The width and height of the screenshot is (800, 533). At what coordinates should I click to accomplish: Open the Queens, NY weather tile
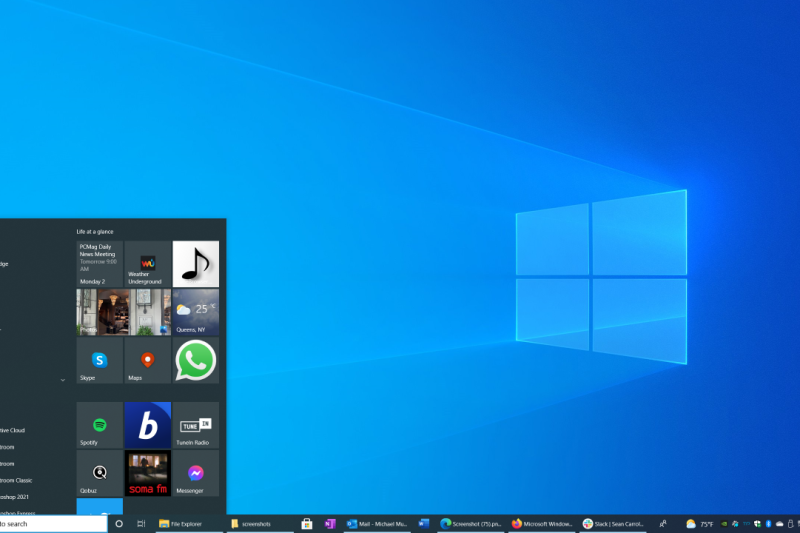pyautogui.click(x=196, y=312)
